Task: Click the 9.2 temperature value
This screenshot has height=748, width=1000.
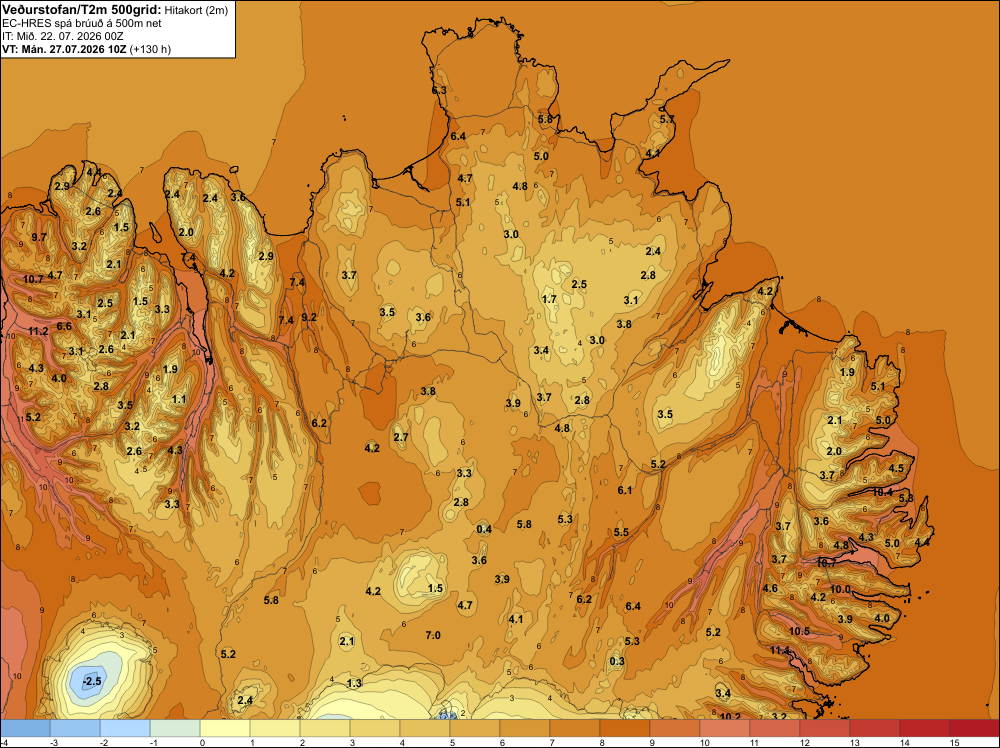Action: coord(309,317)
